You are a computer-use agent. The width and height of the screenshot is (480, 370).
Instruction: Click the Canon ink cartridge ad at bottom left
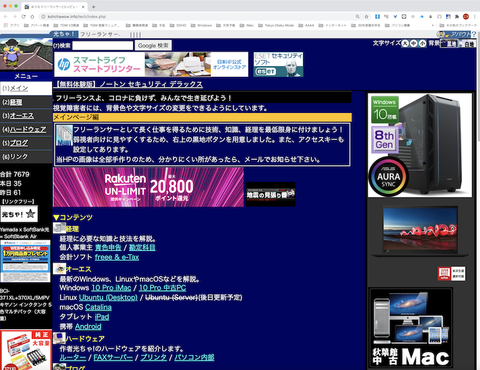pos(26,350)
